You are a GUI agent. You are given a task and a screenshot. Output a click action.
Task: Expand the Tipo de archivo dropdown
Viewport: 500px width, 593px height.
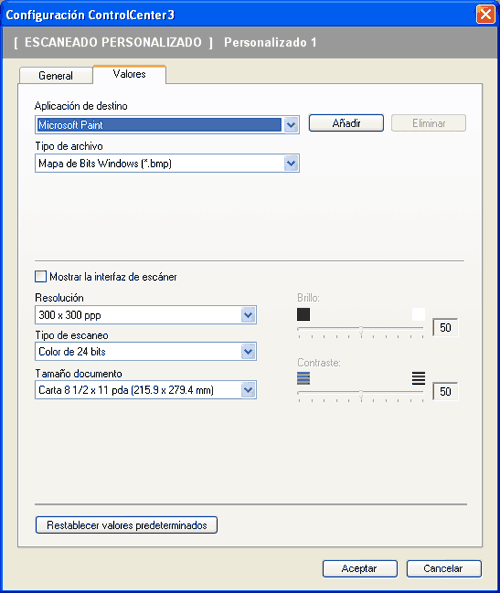click(x=291, y=163)
